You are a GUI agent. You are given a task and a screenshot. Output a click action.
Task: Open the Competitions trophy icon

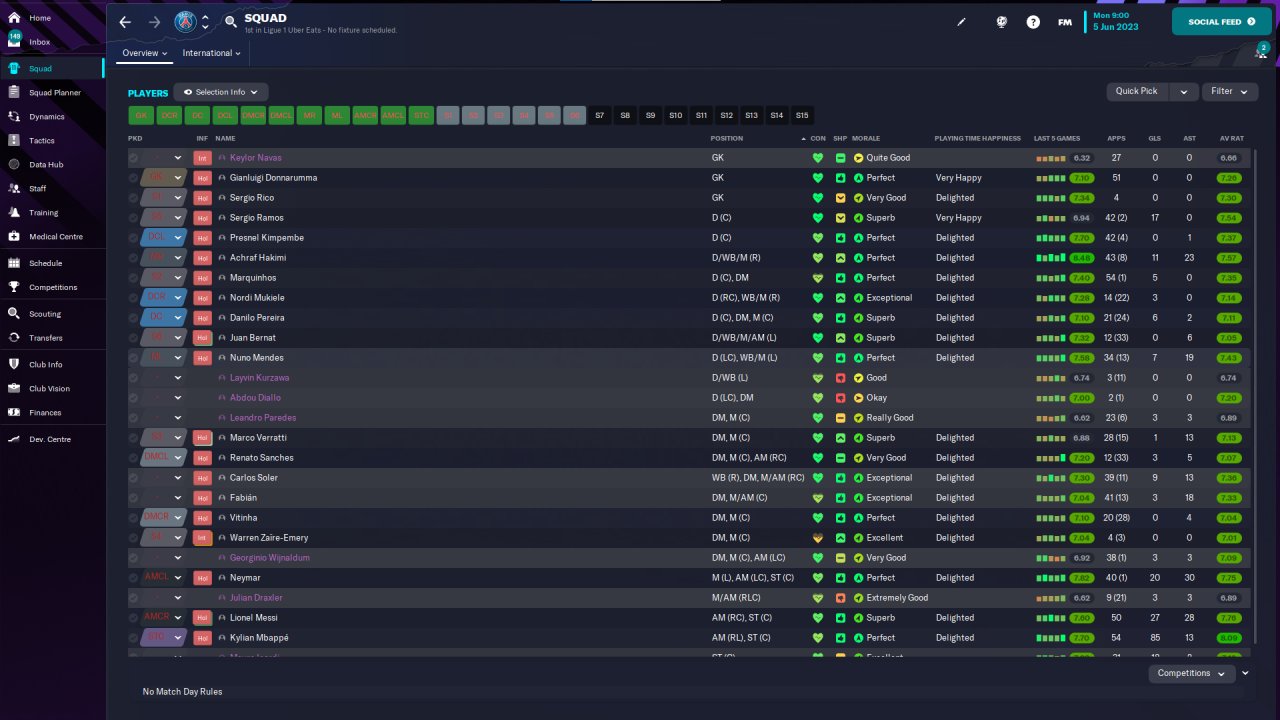tap(14, 287)
